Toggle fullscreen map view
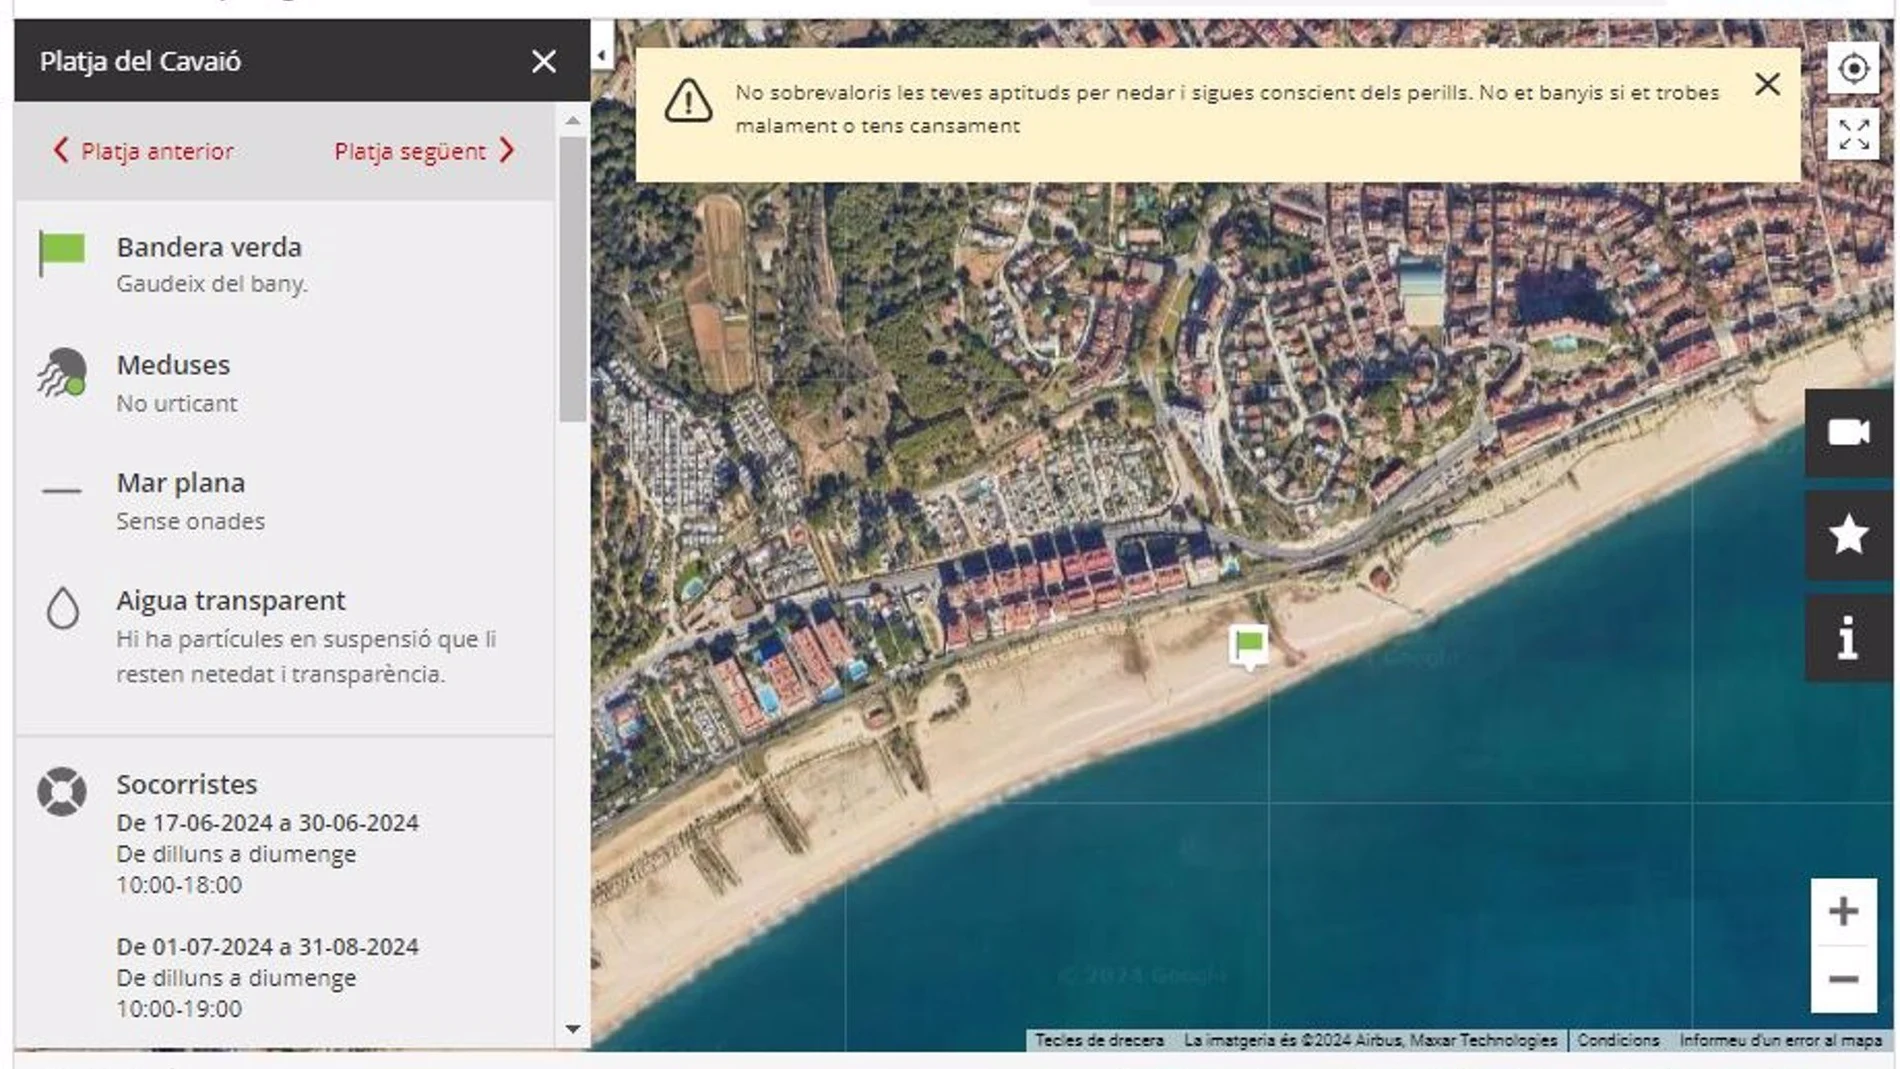The width and height of the screenshot is (1900, 1069). (1854, 134)
